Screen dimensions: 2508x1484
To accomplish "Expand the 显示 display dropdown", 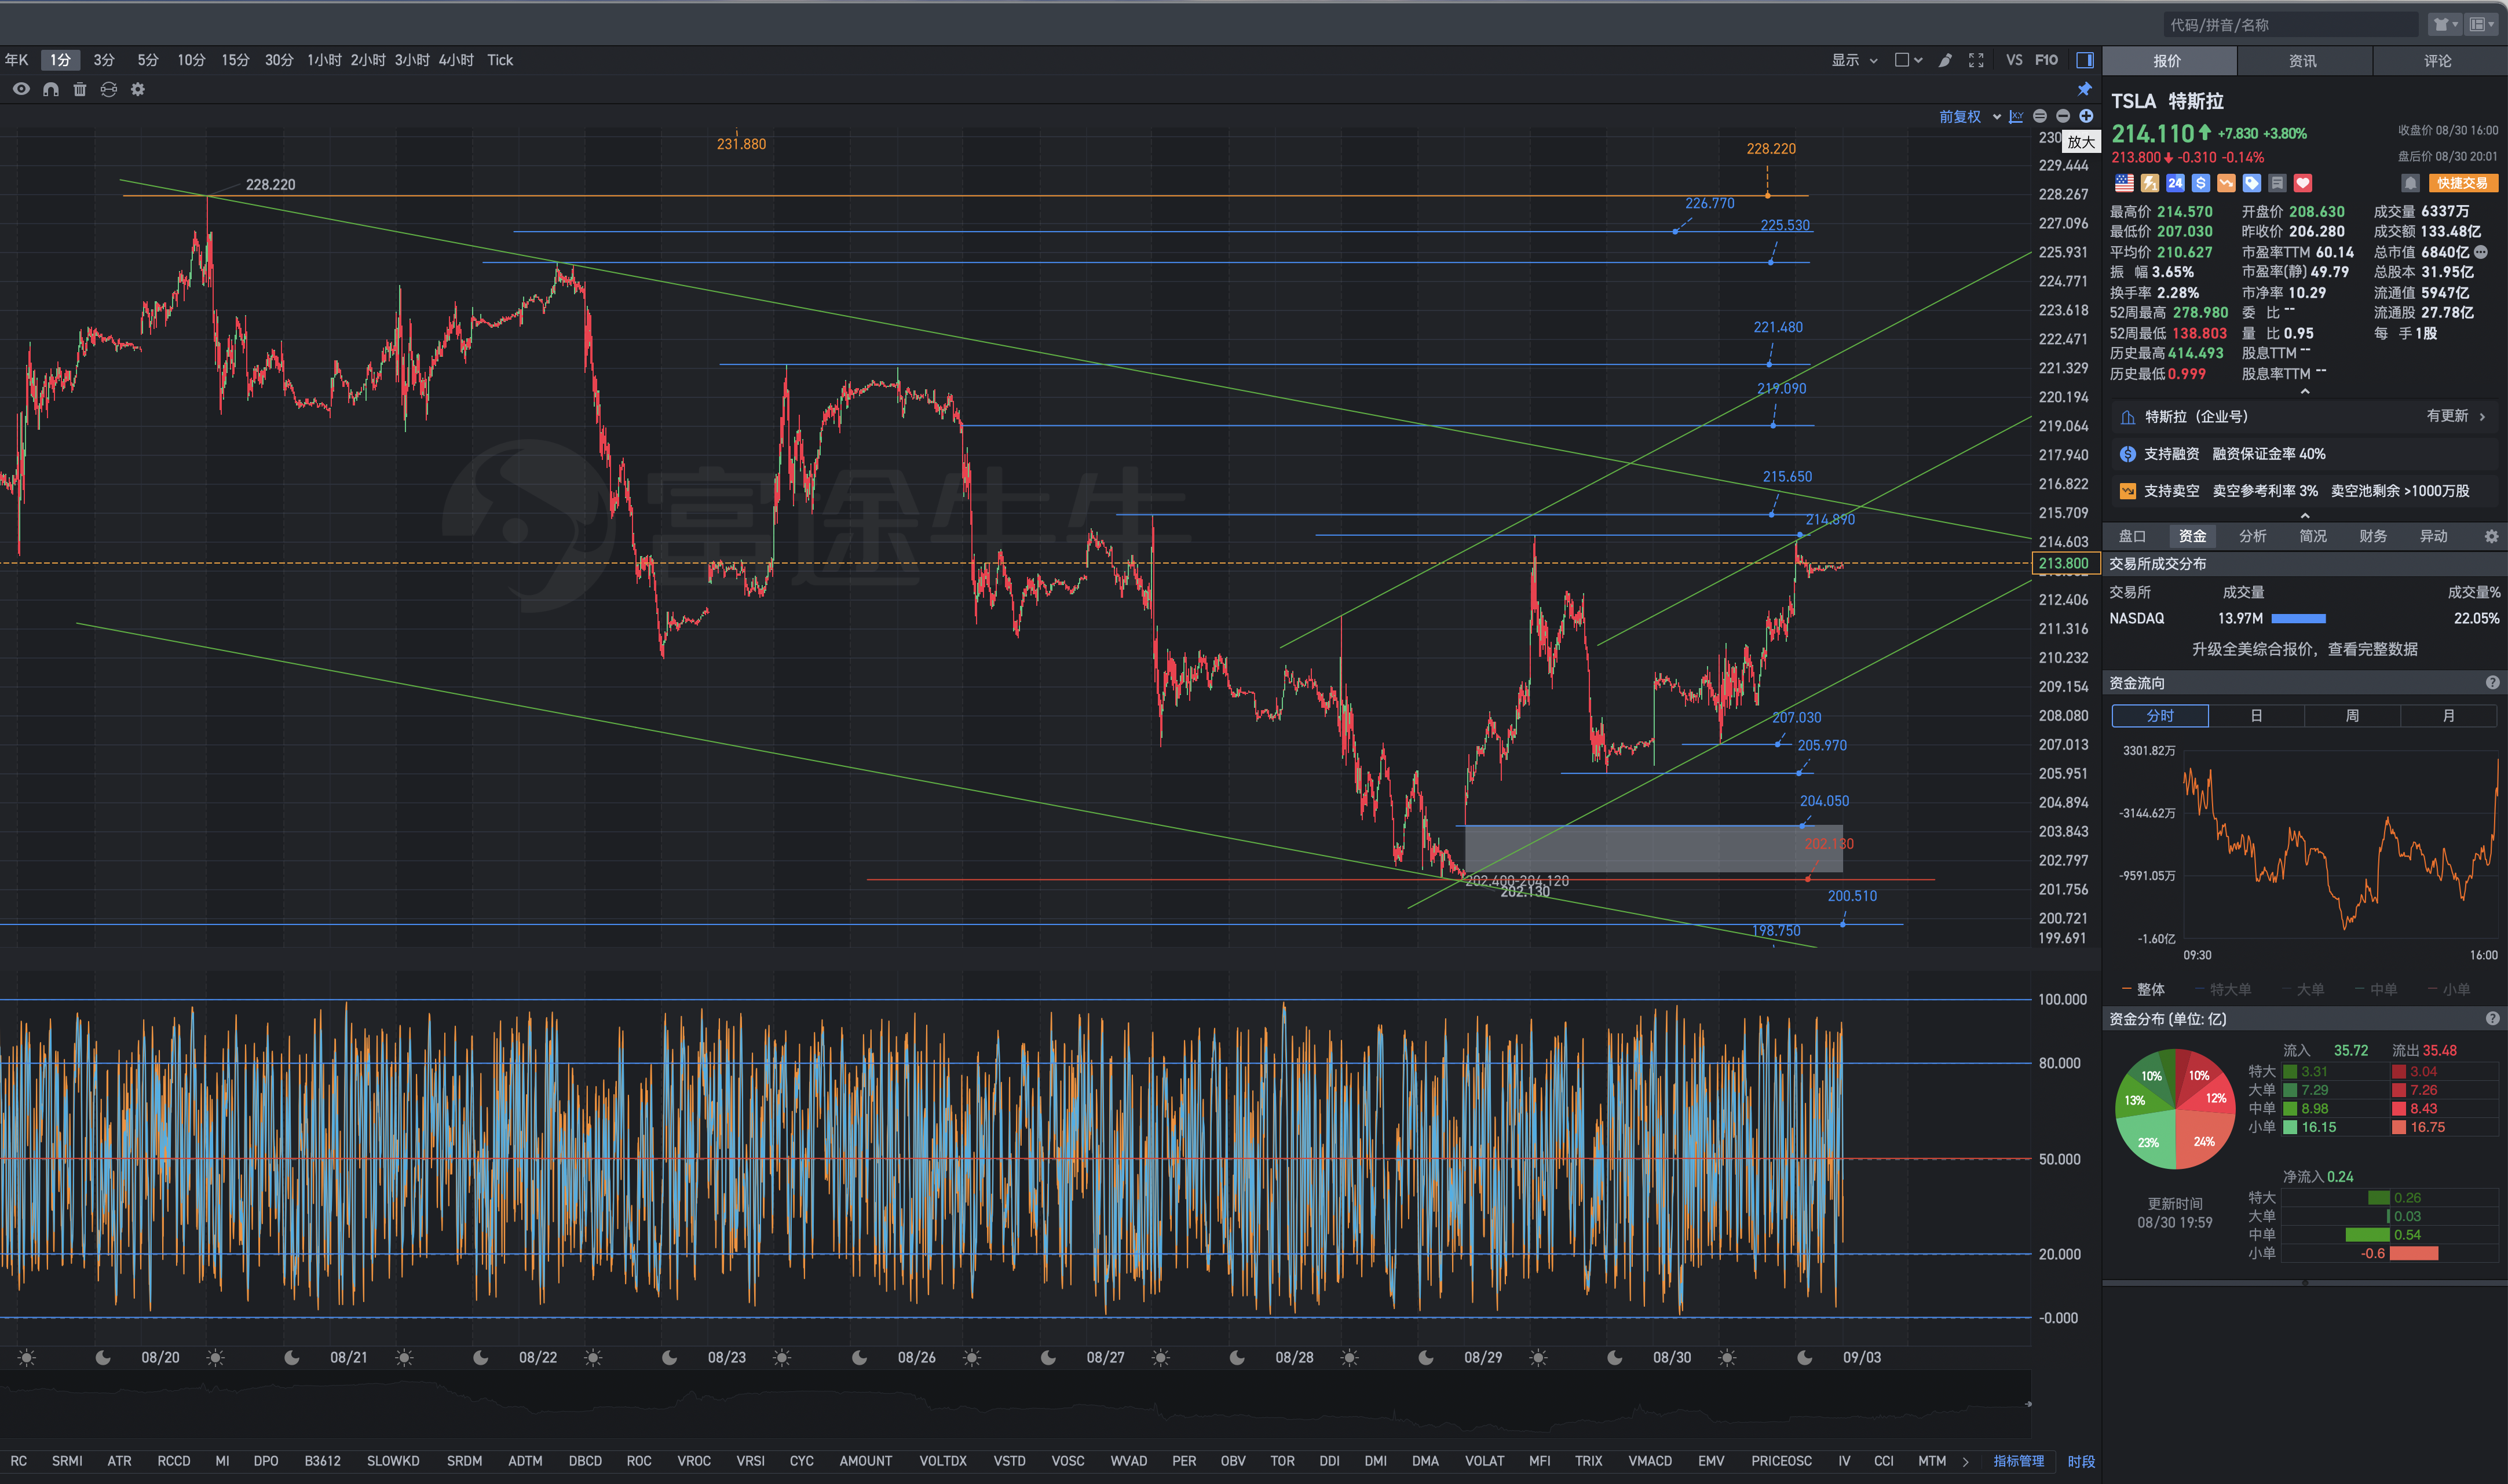I will pyautogui.click(x=1854, y=60).
